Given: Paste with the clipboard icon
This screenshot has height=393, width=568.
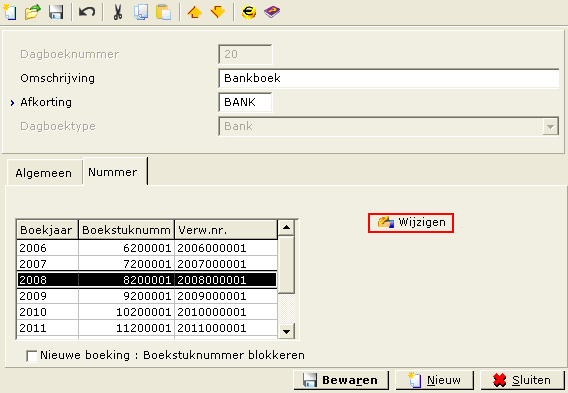Looking at the screenshot, I should click(x=163, y=12).
